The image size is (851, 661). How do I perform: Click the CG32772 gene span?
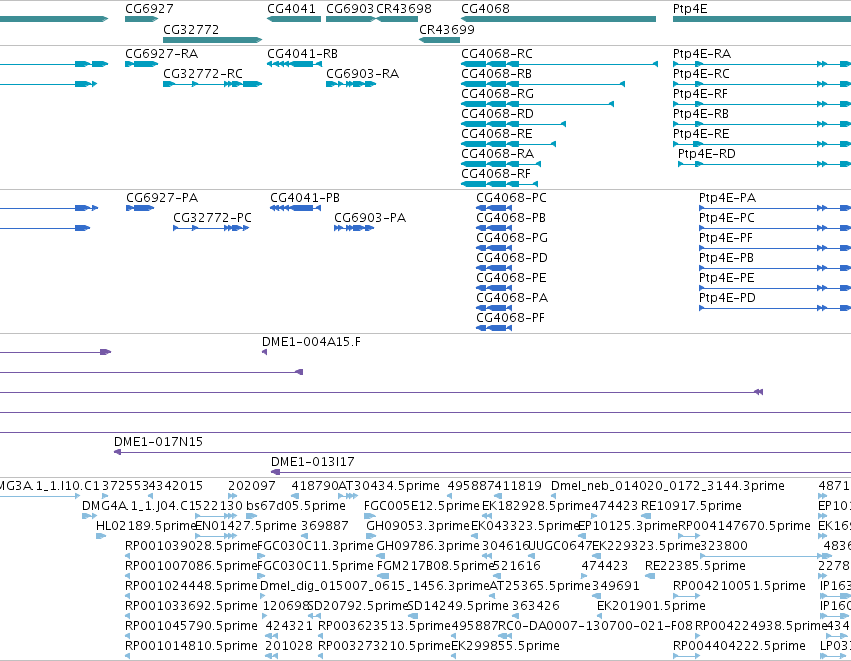(212, 40)
